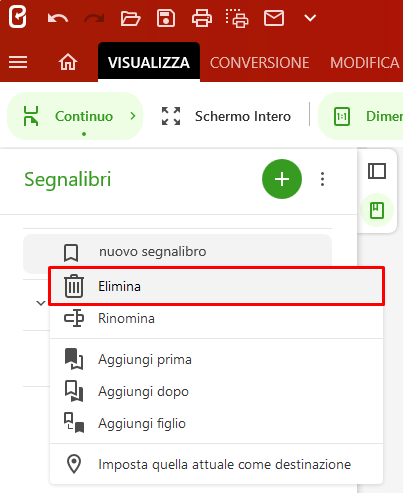403x493 pixels.
Task: Open bookmarks three-dot options menu
Action: 322,179
